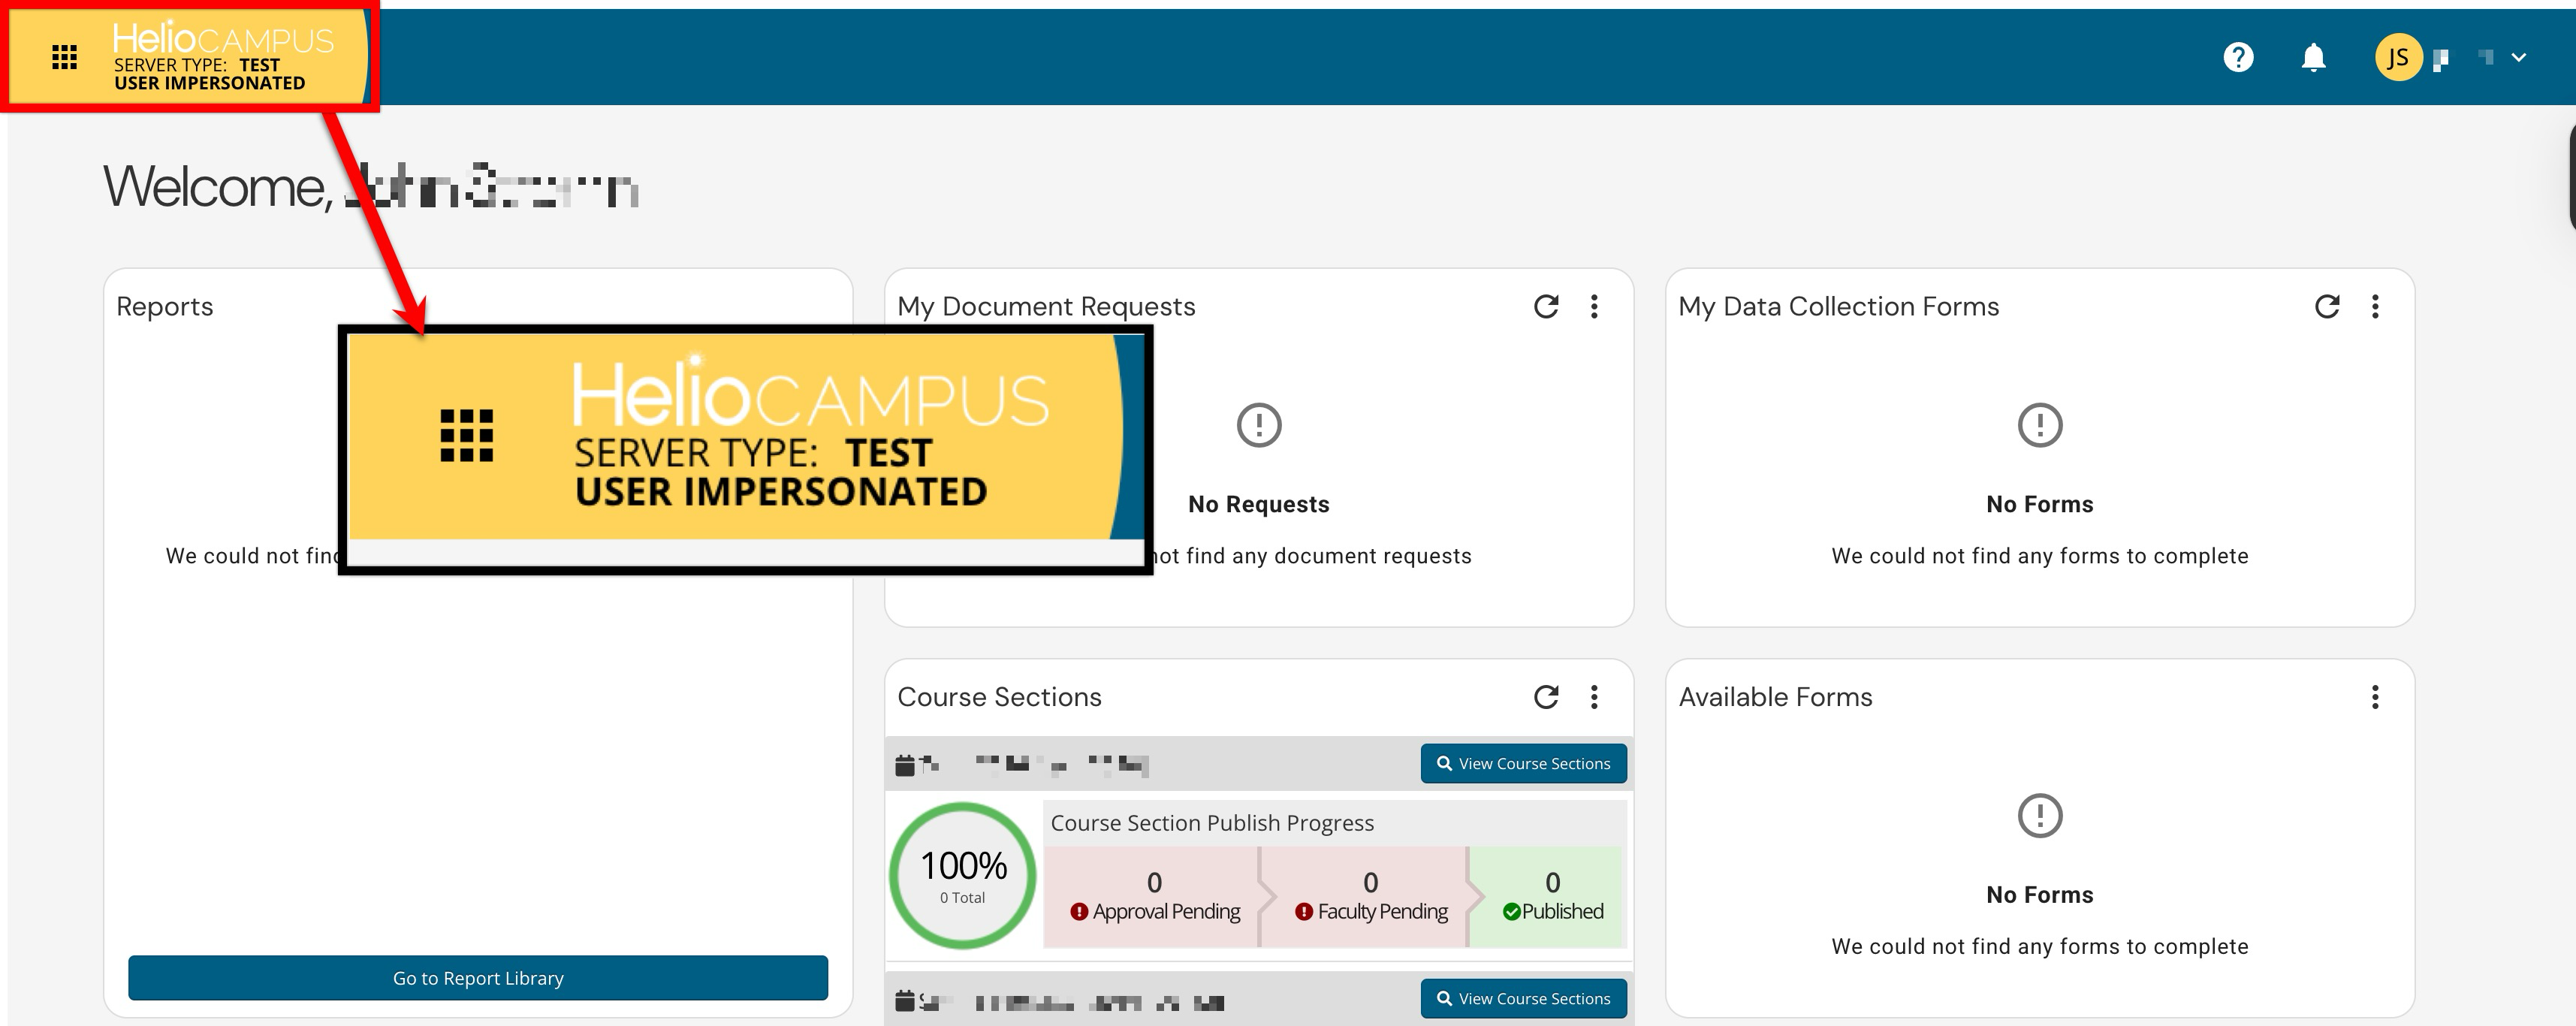The image size is (2576, 1026).
Task: Click the "No Requests" message
Action: tap(1259, 504)
